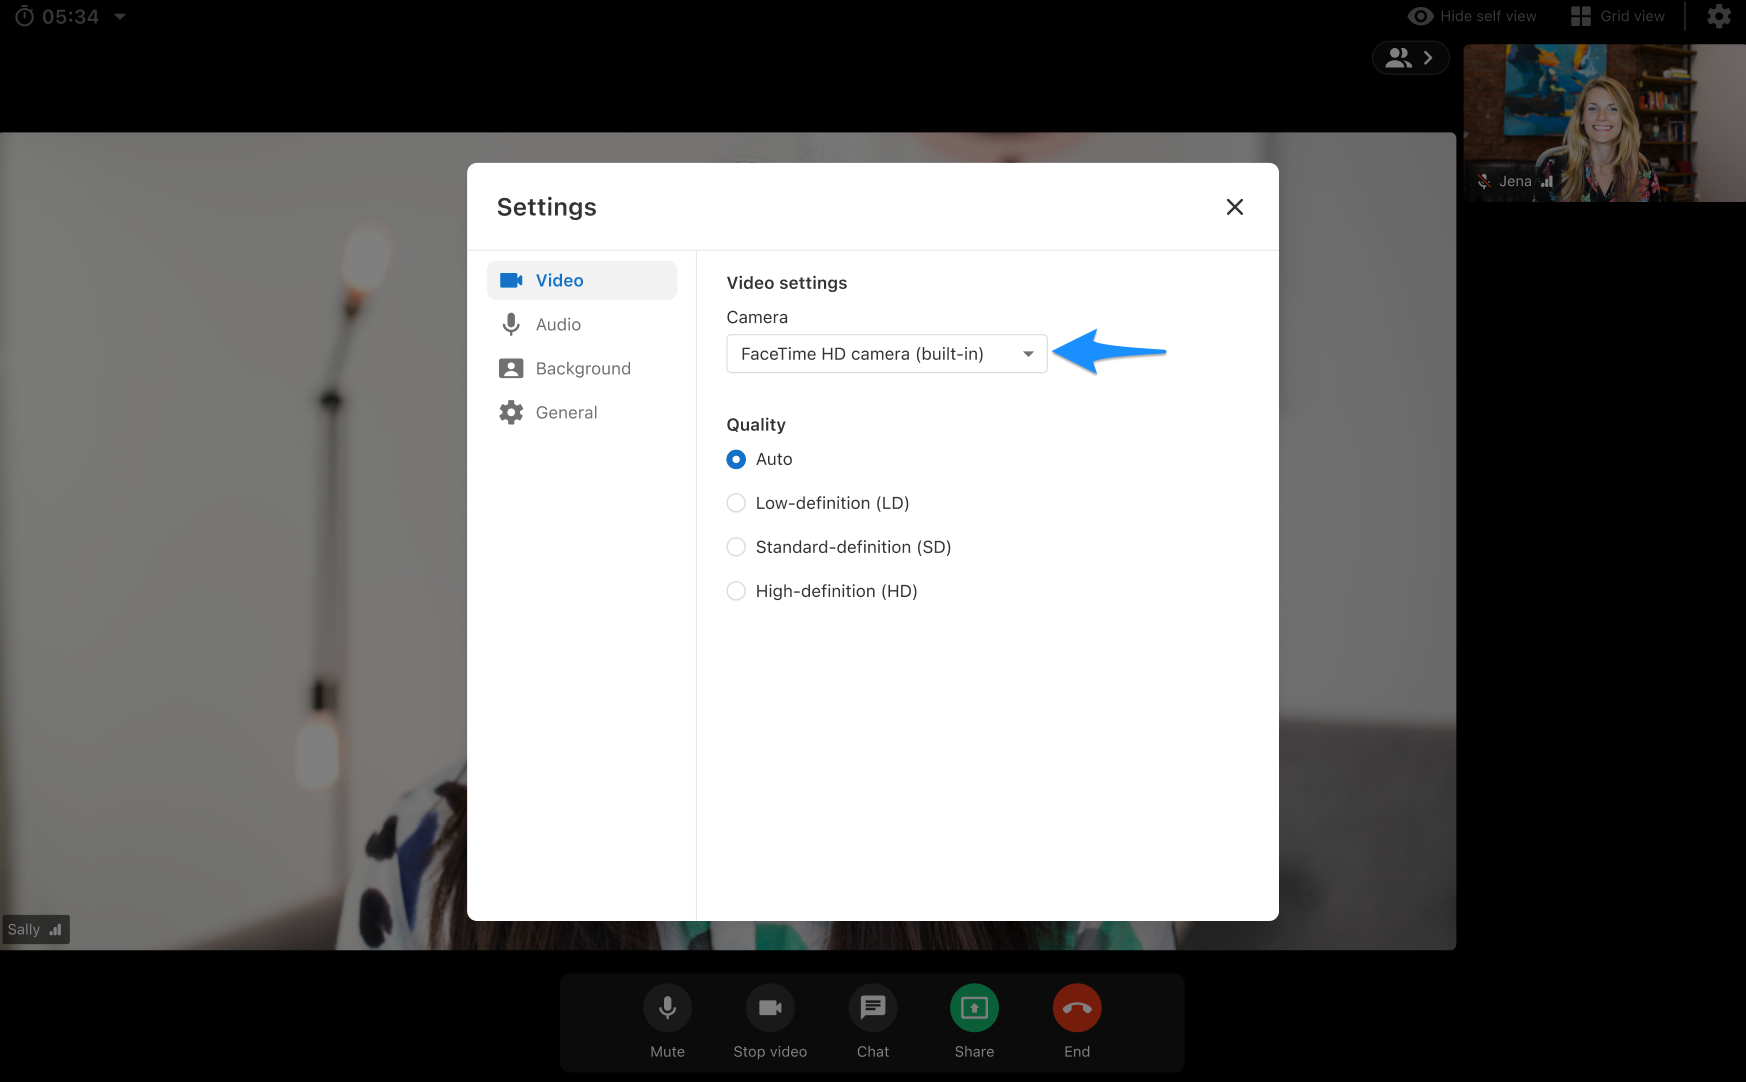Image resolution: width=1746 pixels, height=1082 pixels.
Task: Expand the call timer dropdown
Action: [120, 17]
